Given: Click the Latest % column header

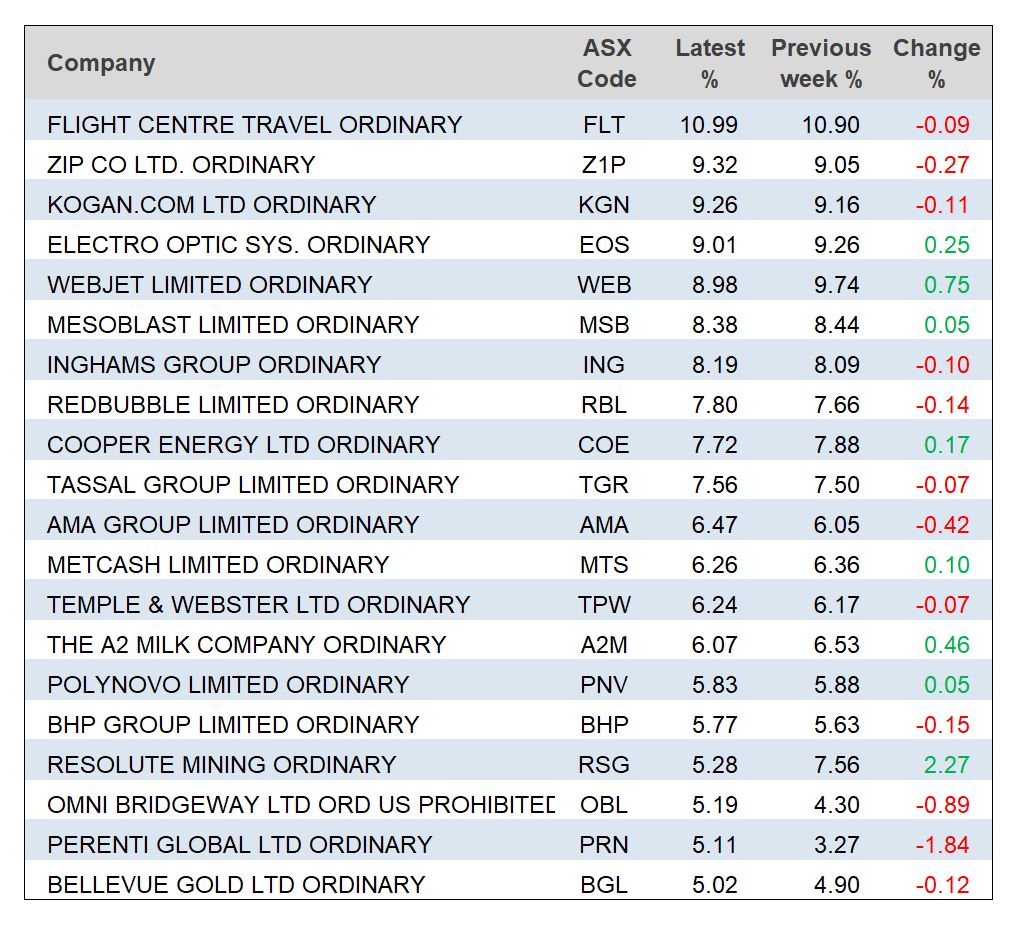Looking at the screenshot, I should pos(710,63).
